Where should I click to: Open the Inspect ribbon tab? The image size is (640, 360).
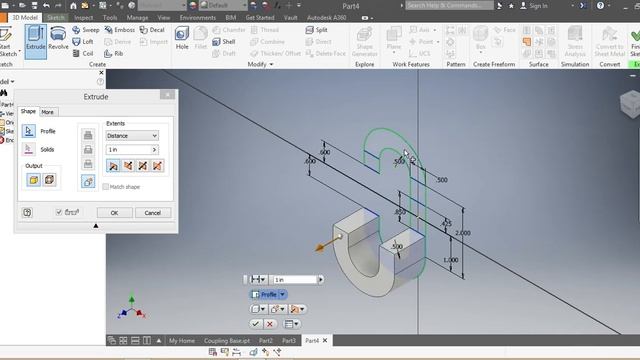pyautogui.click(x=83, y=18)
